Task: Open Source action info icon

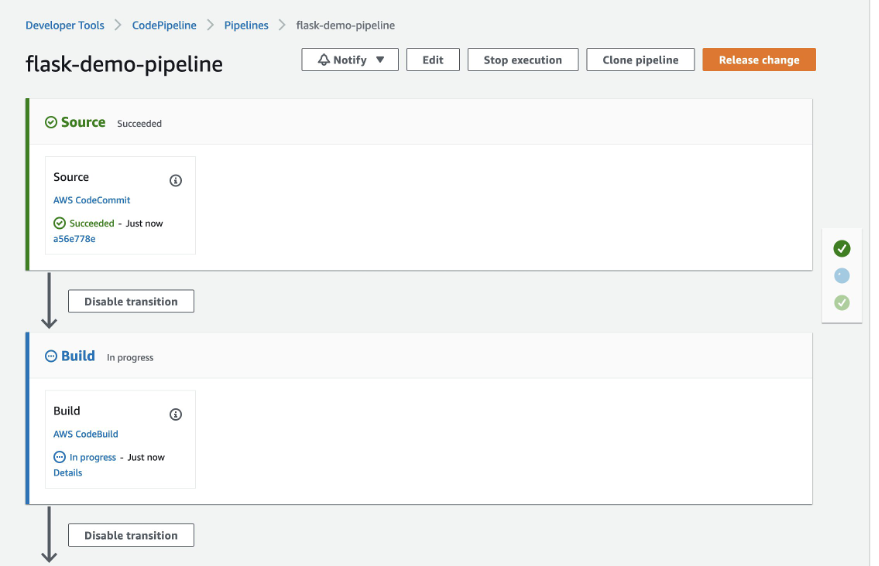Action: 175,180
